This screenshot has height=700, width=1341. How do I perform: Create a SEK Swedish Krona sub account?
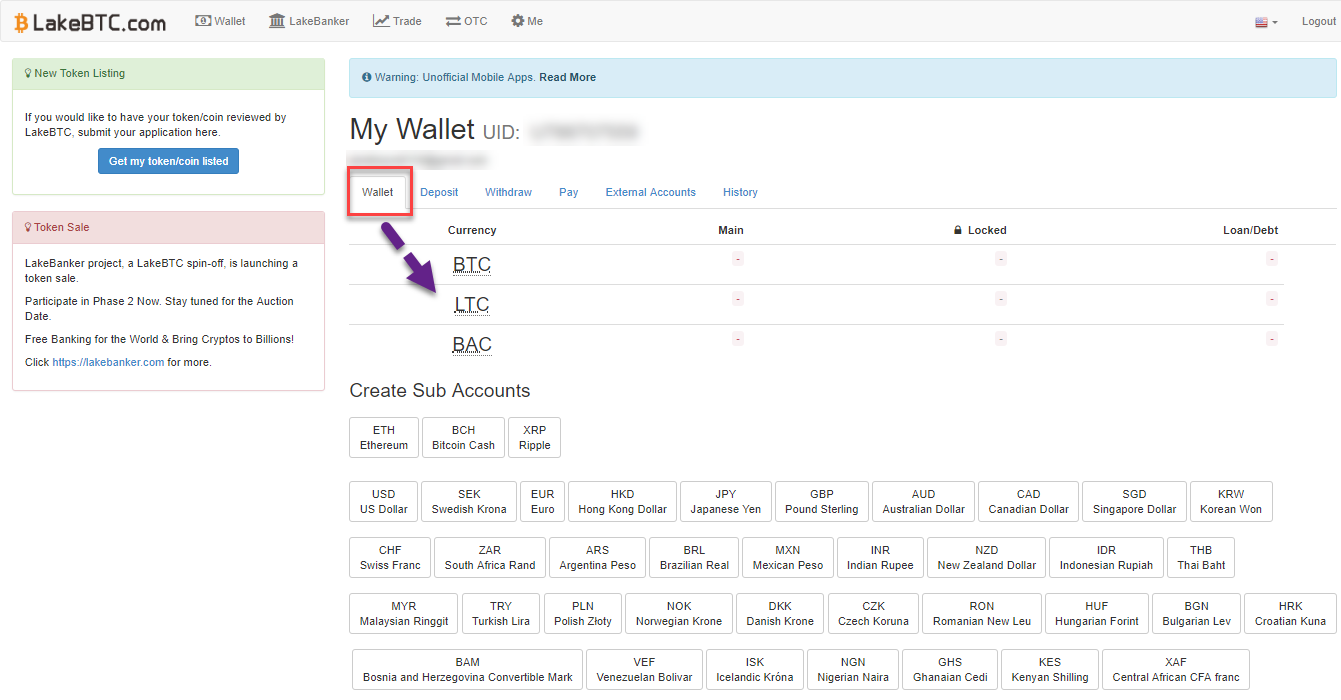tap(469, 502)
